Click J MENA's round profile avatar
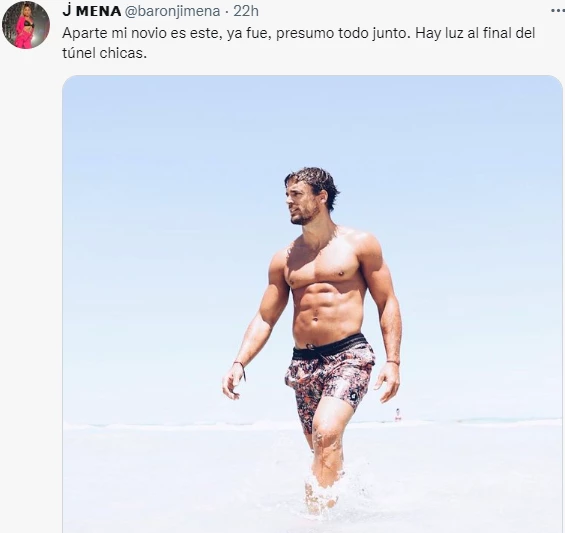 [x=26, y=25]
